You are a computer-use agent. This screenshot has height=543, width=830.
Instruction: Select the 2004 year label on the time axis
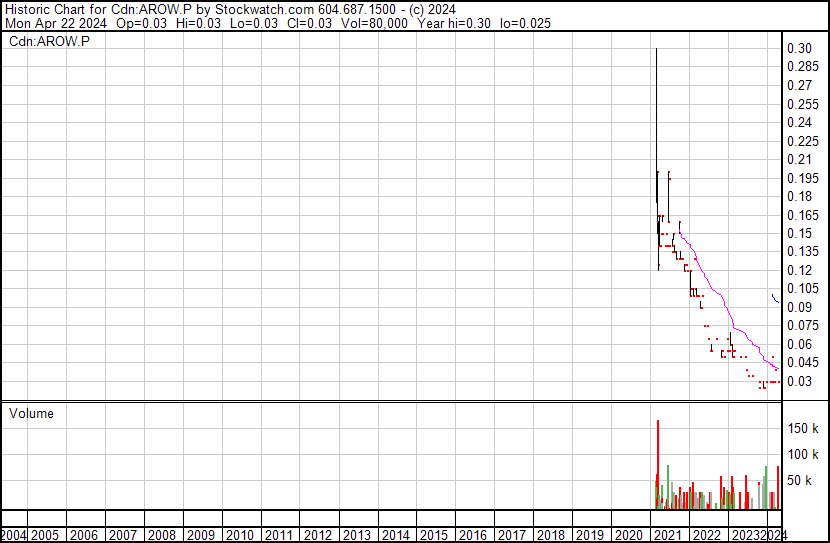(14, 535)
